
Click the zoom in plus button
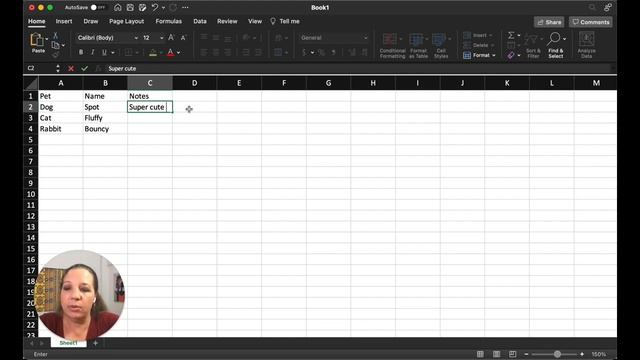tap(582, 354)
